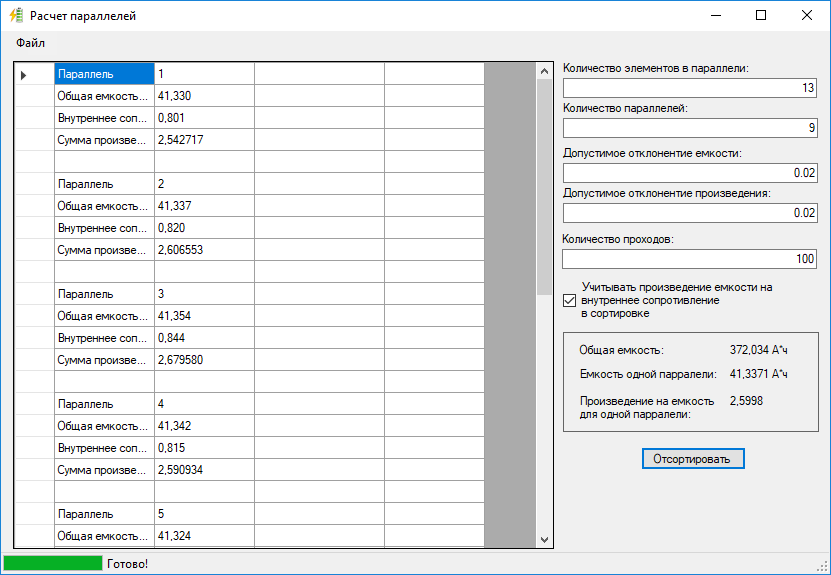
Task: Open the Файл menu
Action: (x=30, y=43)
